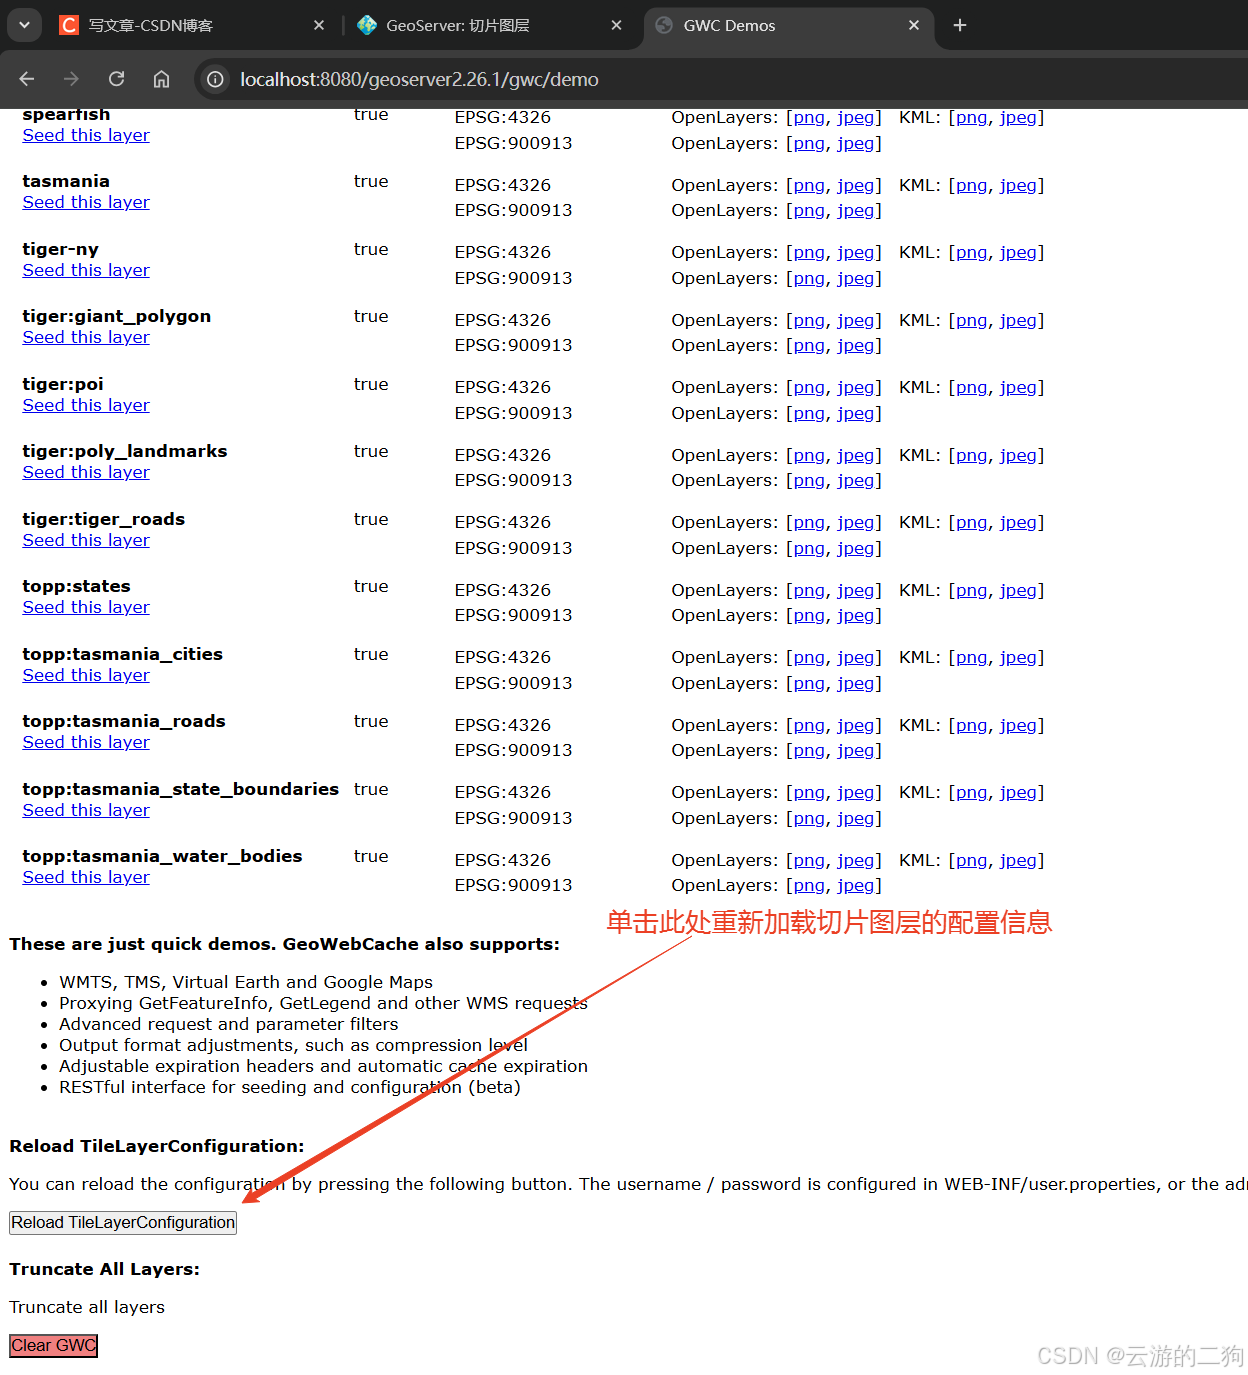1248x1375 pixels.
Task: Click the 'WMTS, TMS, Virtual Earth' bullet
Action: pos(246,982)
